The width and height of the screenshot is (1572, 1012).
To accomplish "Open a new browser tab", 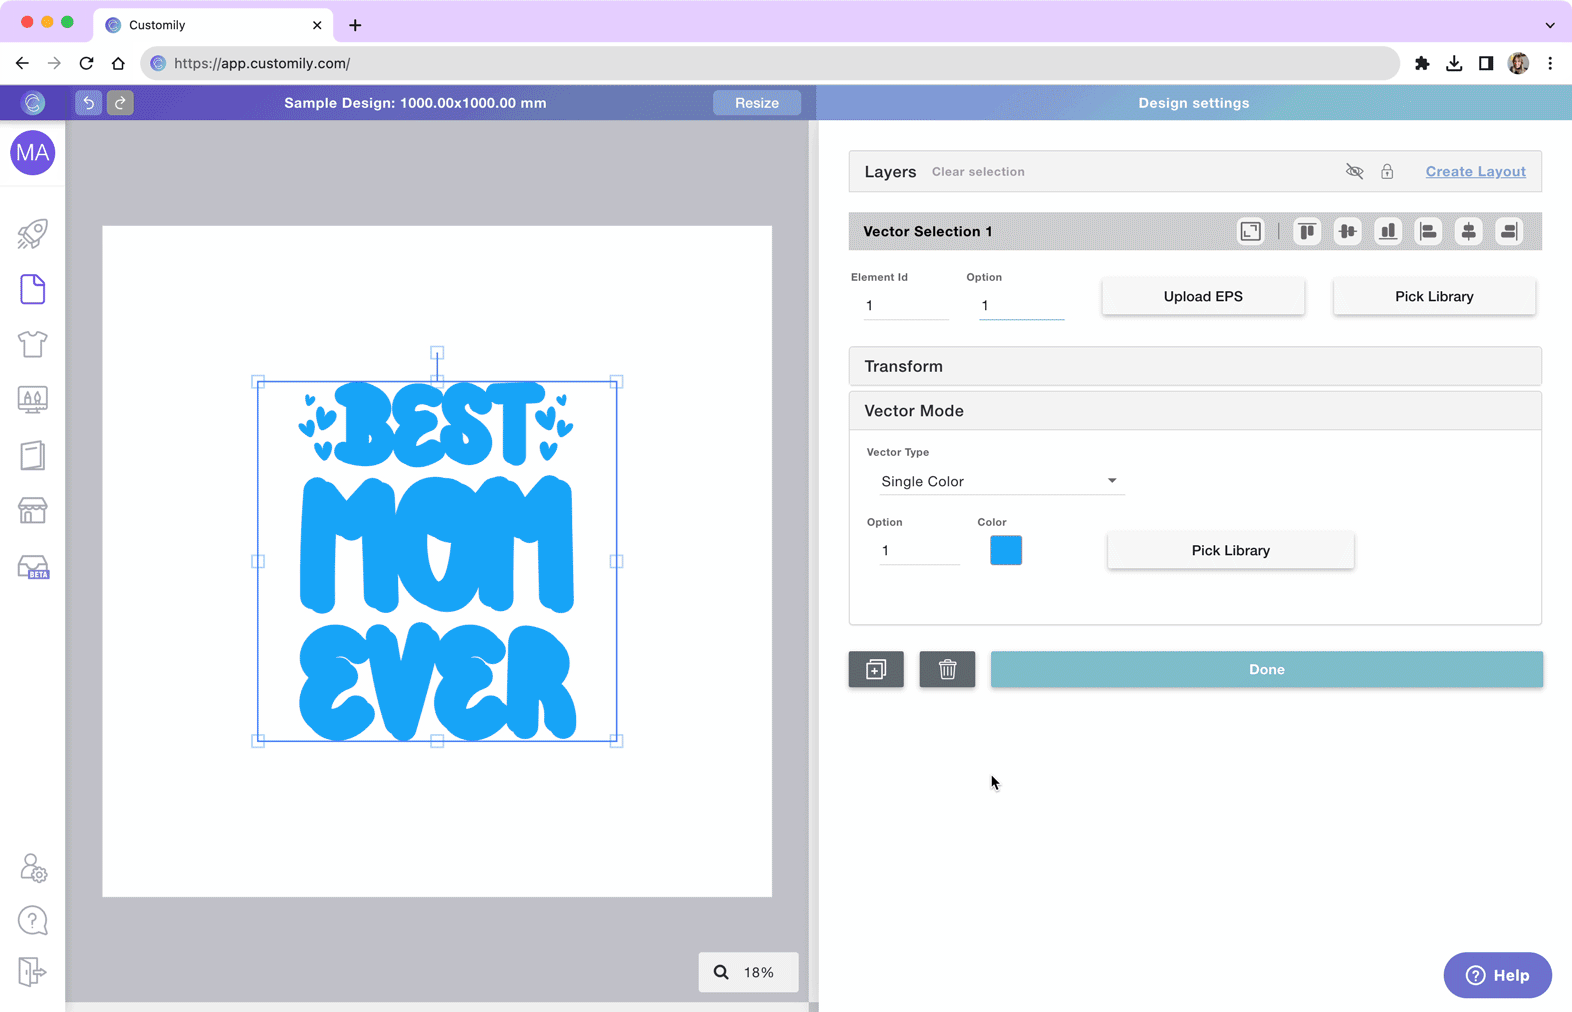I will (x=355, y=25).
